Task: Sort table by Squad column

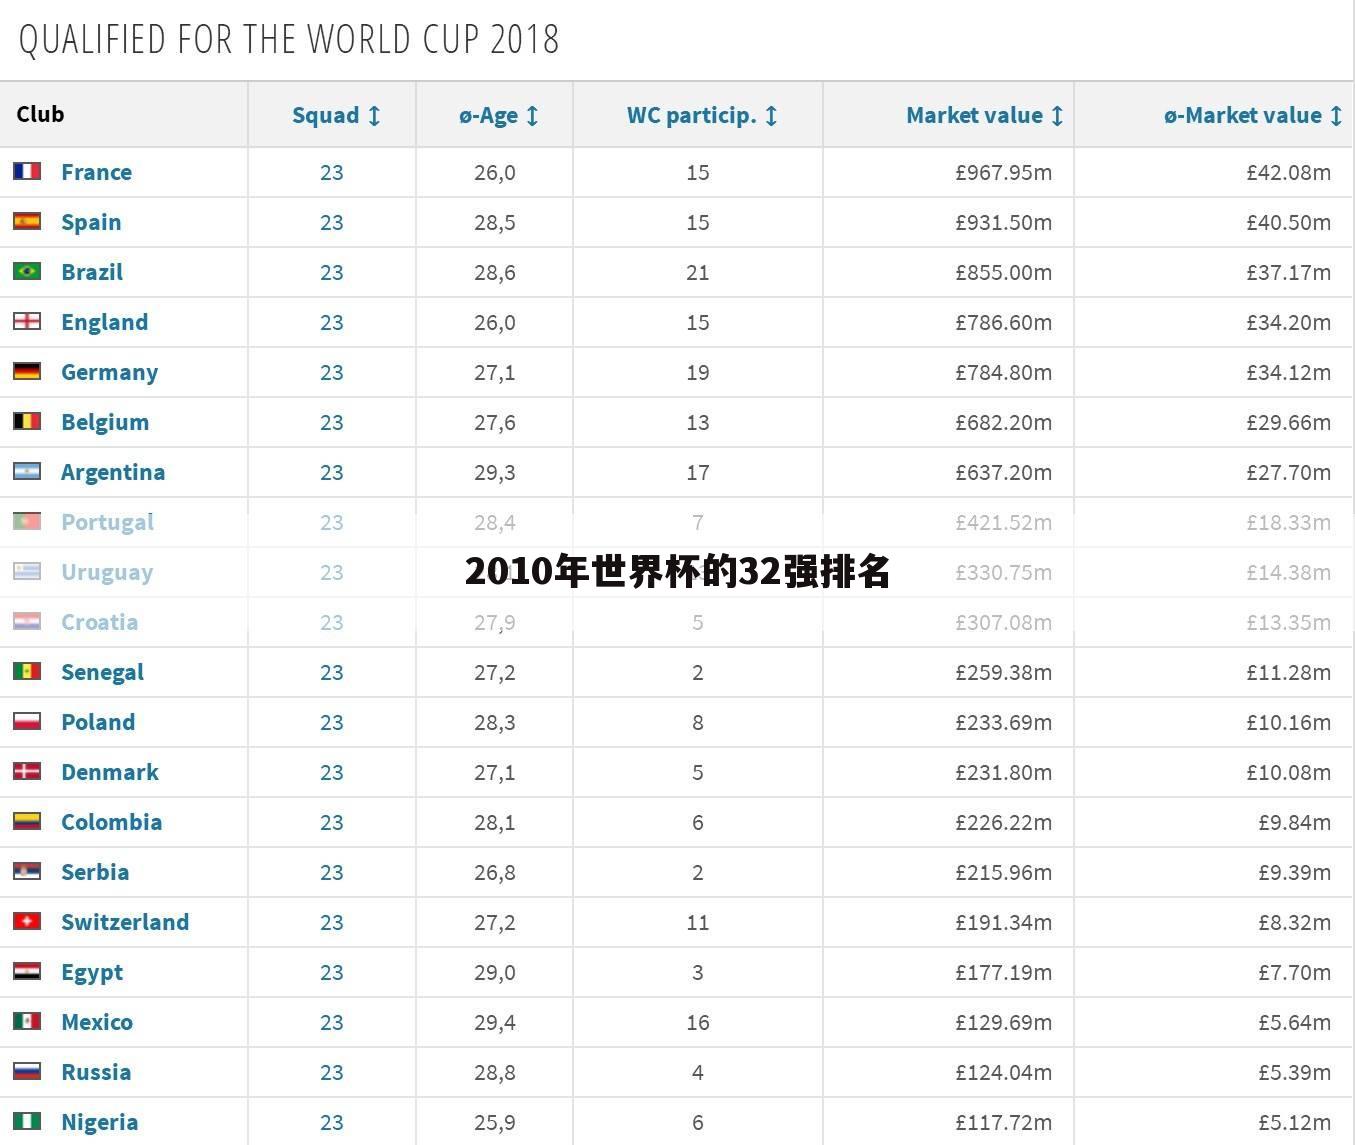Action: (336, 115)
